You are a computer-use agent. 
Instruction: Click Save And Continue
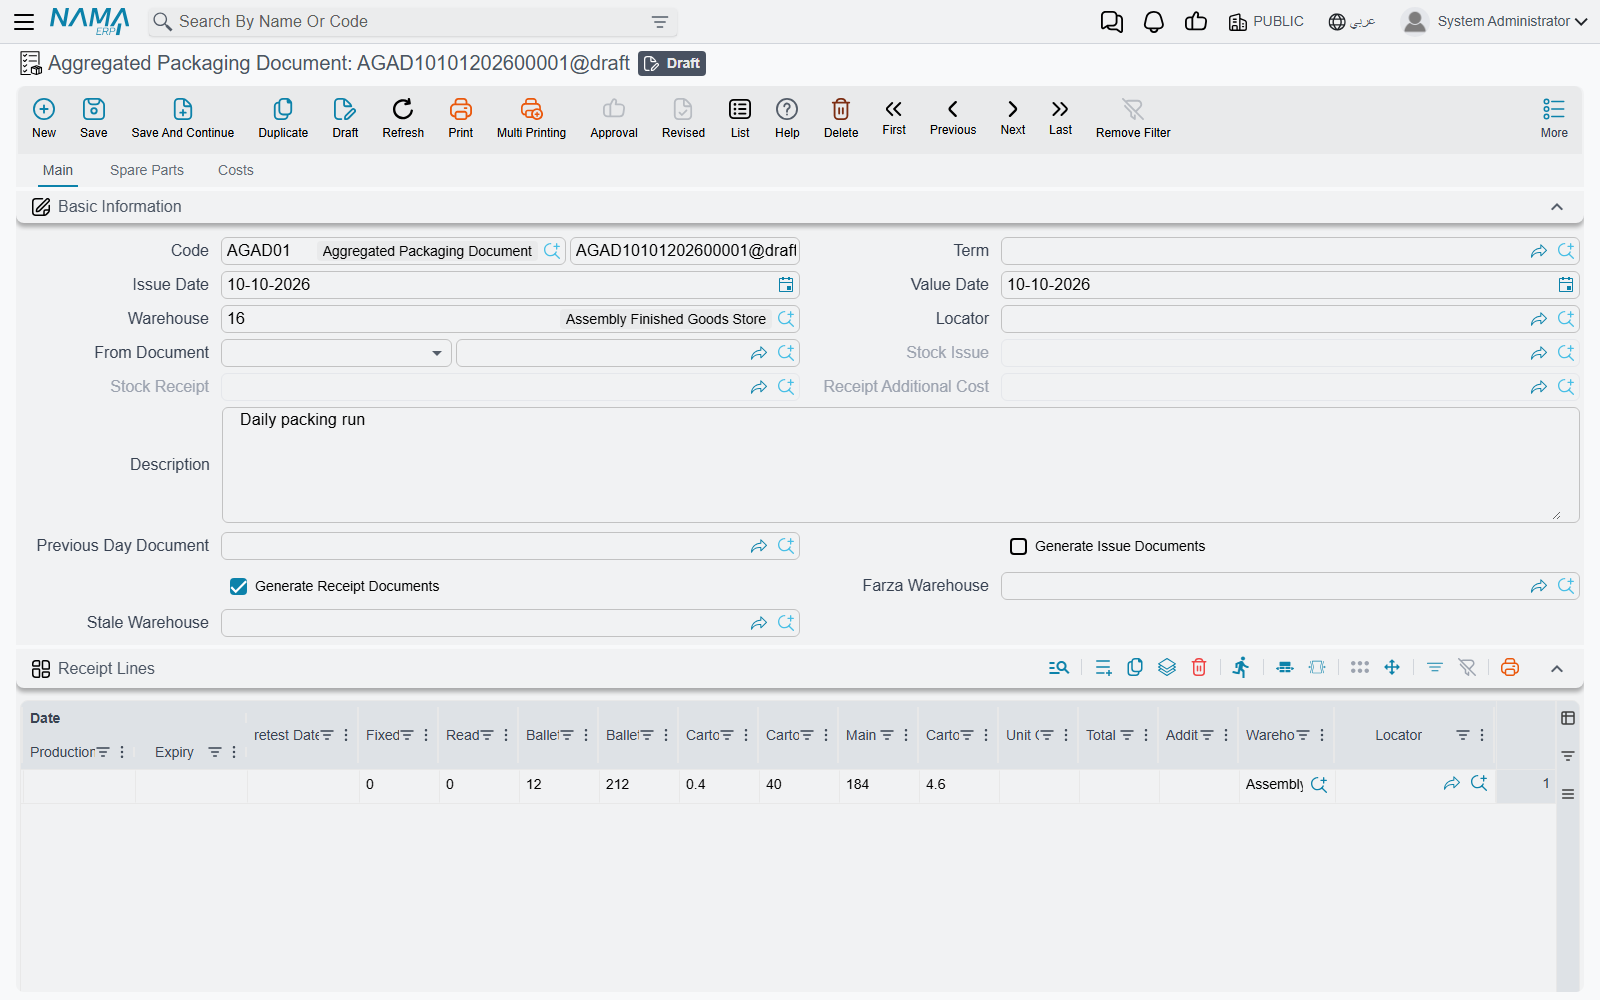point(183,118)
